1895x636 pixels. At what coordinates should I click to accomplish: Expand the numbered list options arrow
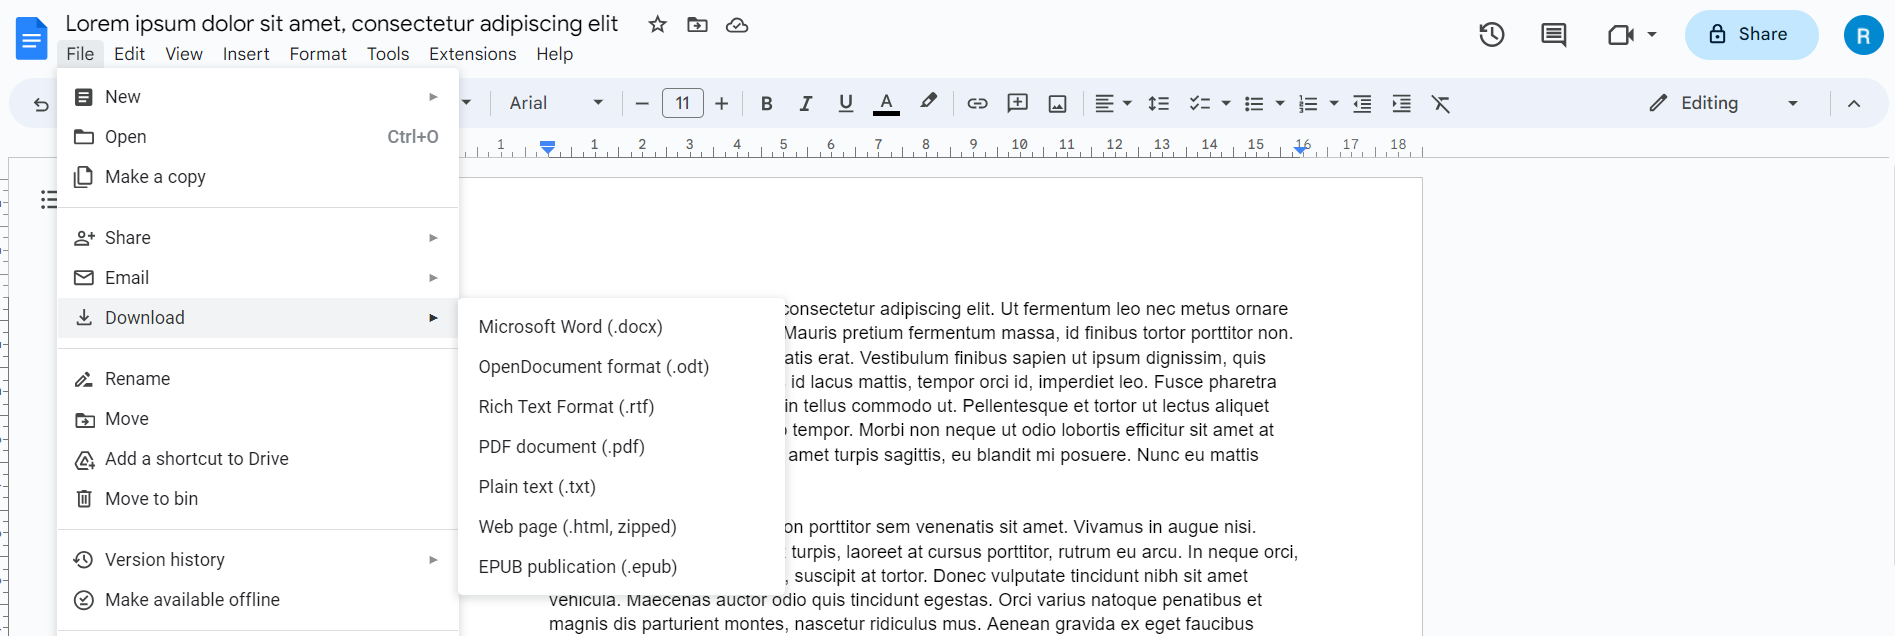[1334, 104]
